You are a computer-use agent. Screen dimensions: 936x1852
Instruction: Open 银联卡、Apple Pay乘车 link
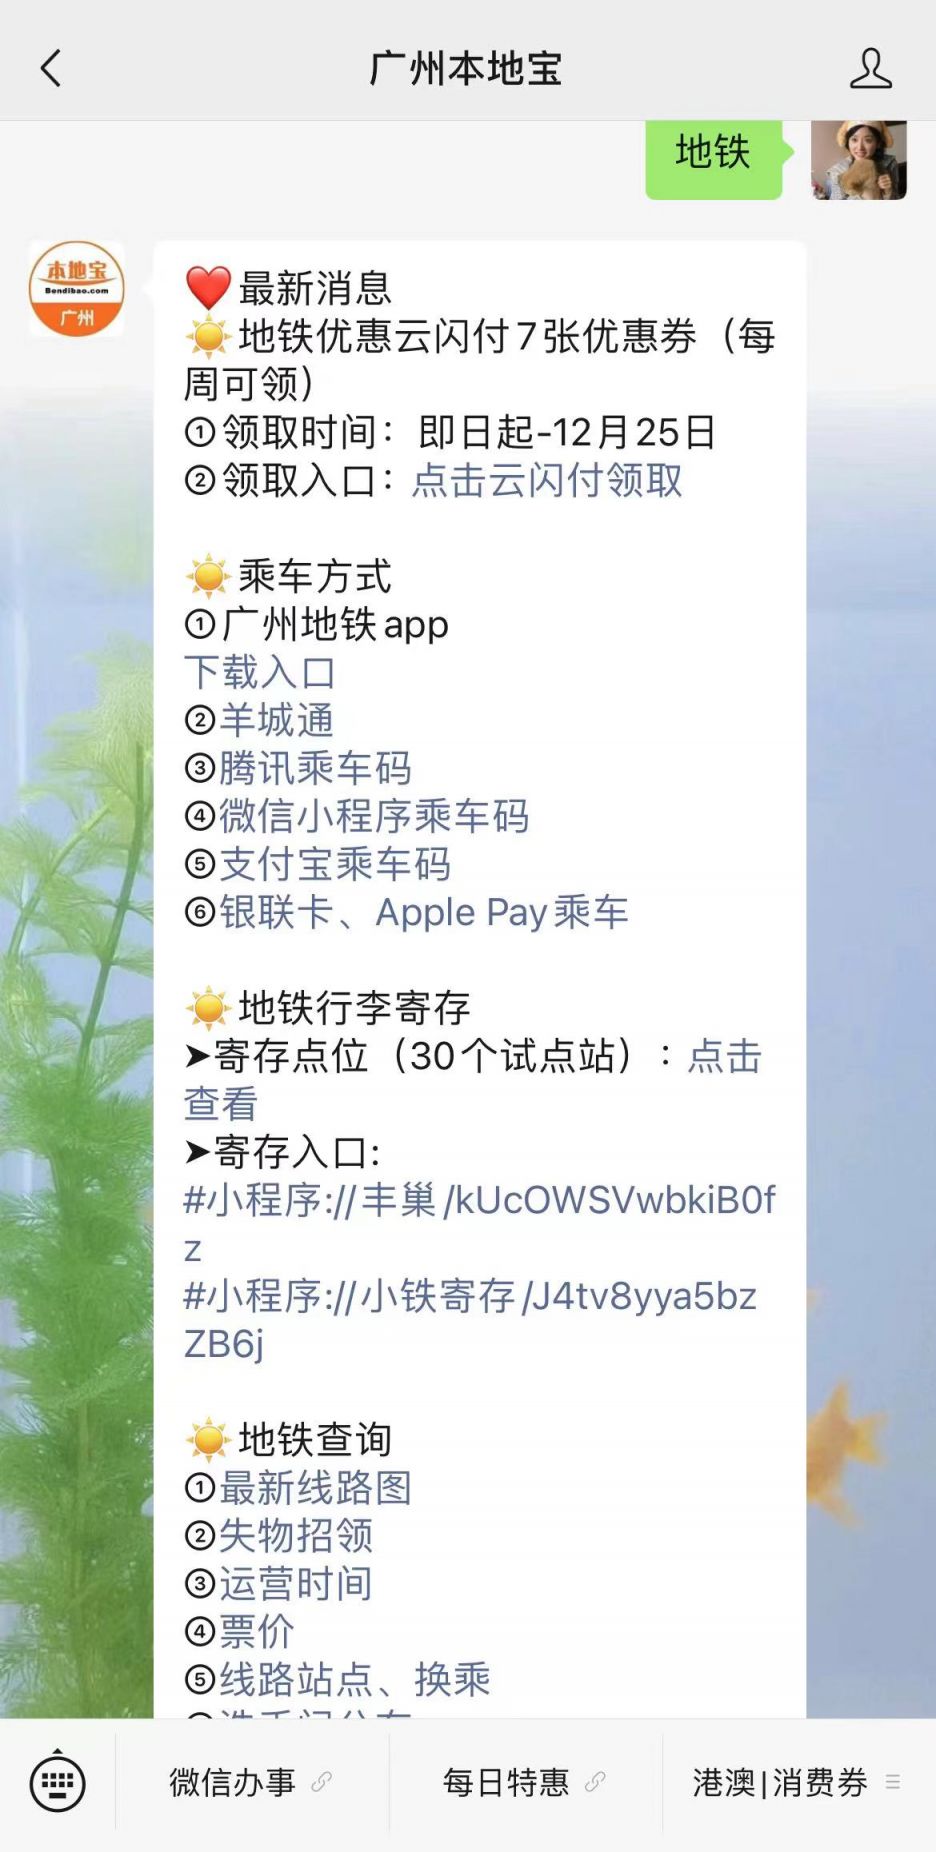pos(423,912)
